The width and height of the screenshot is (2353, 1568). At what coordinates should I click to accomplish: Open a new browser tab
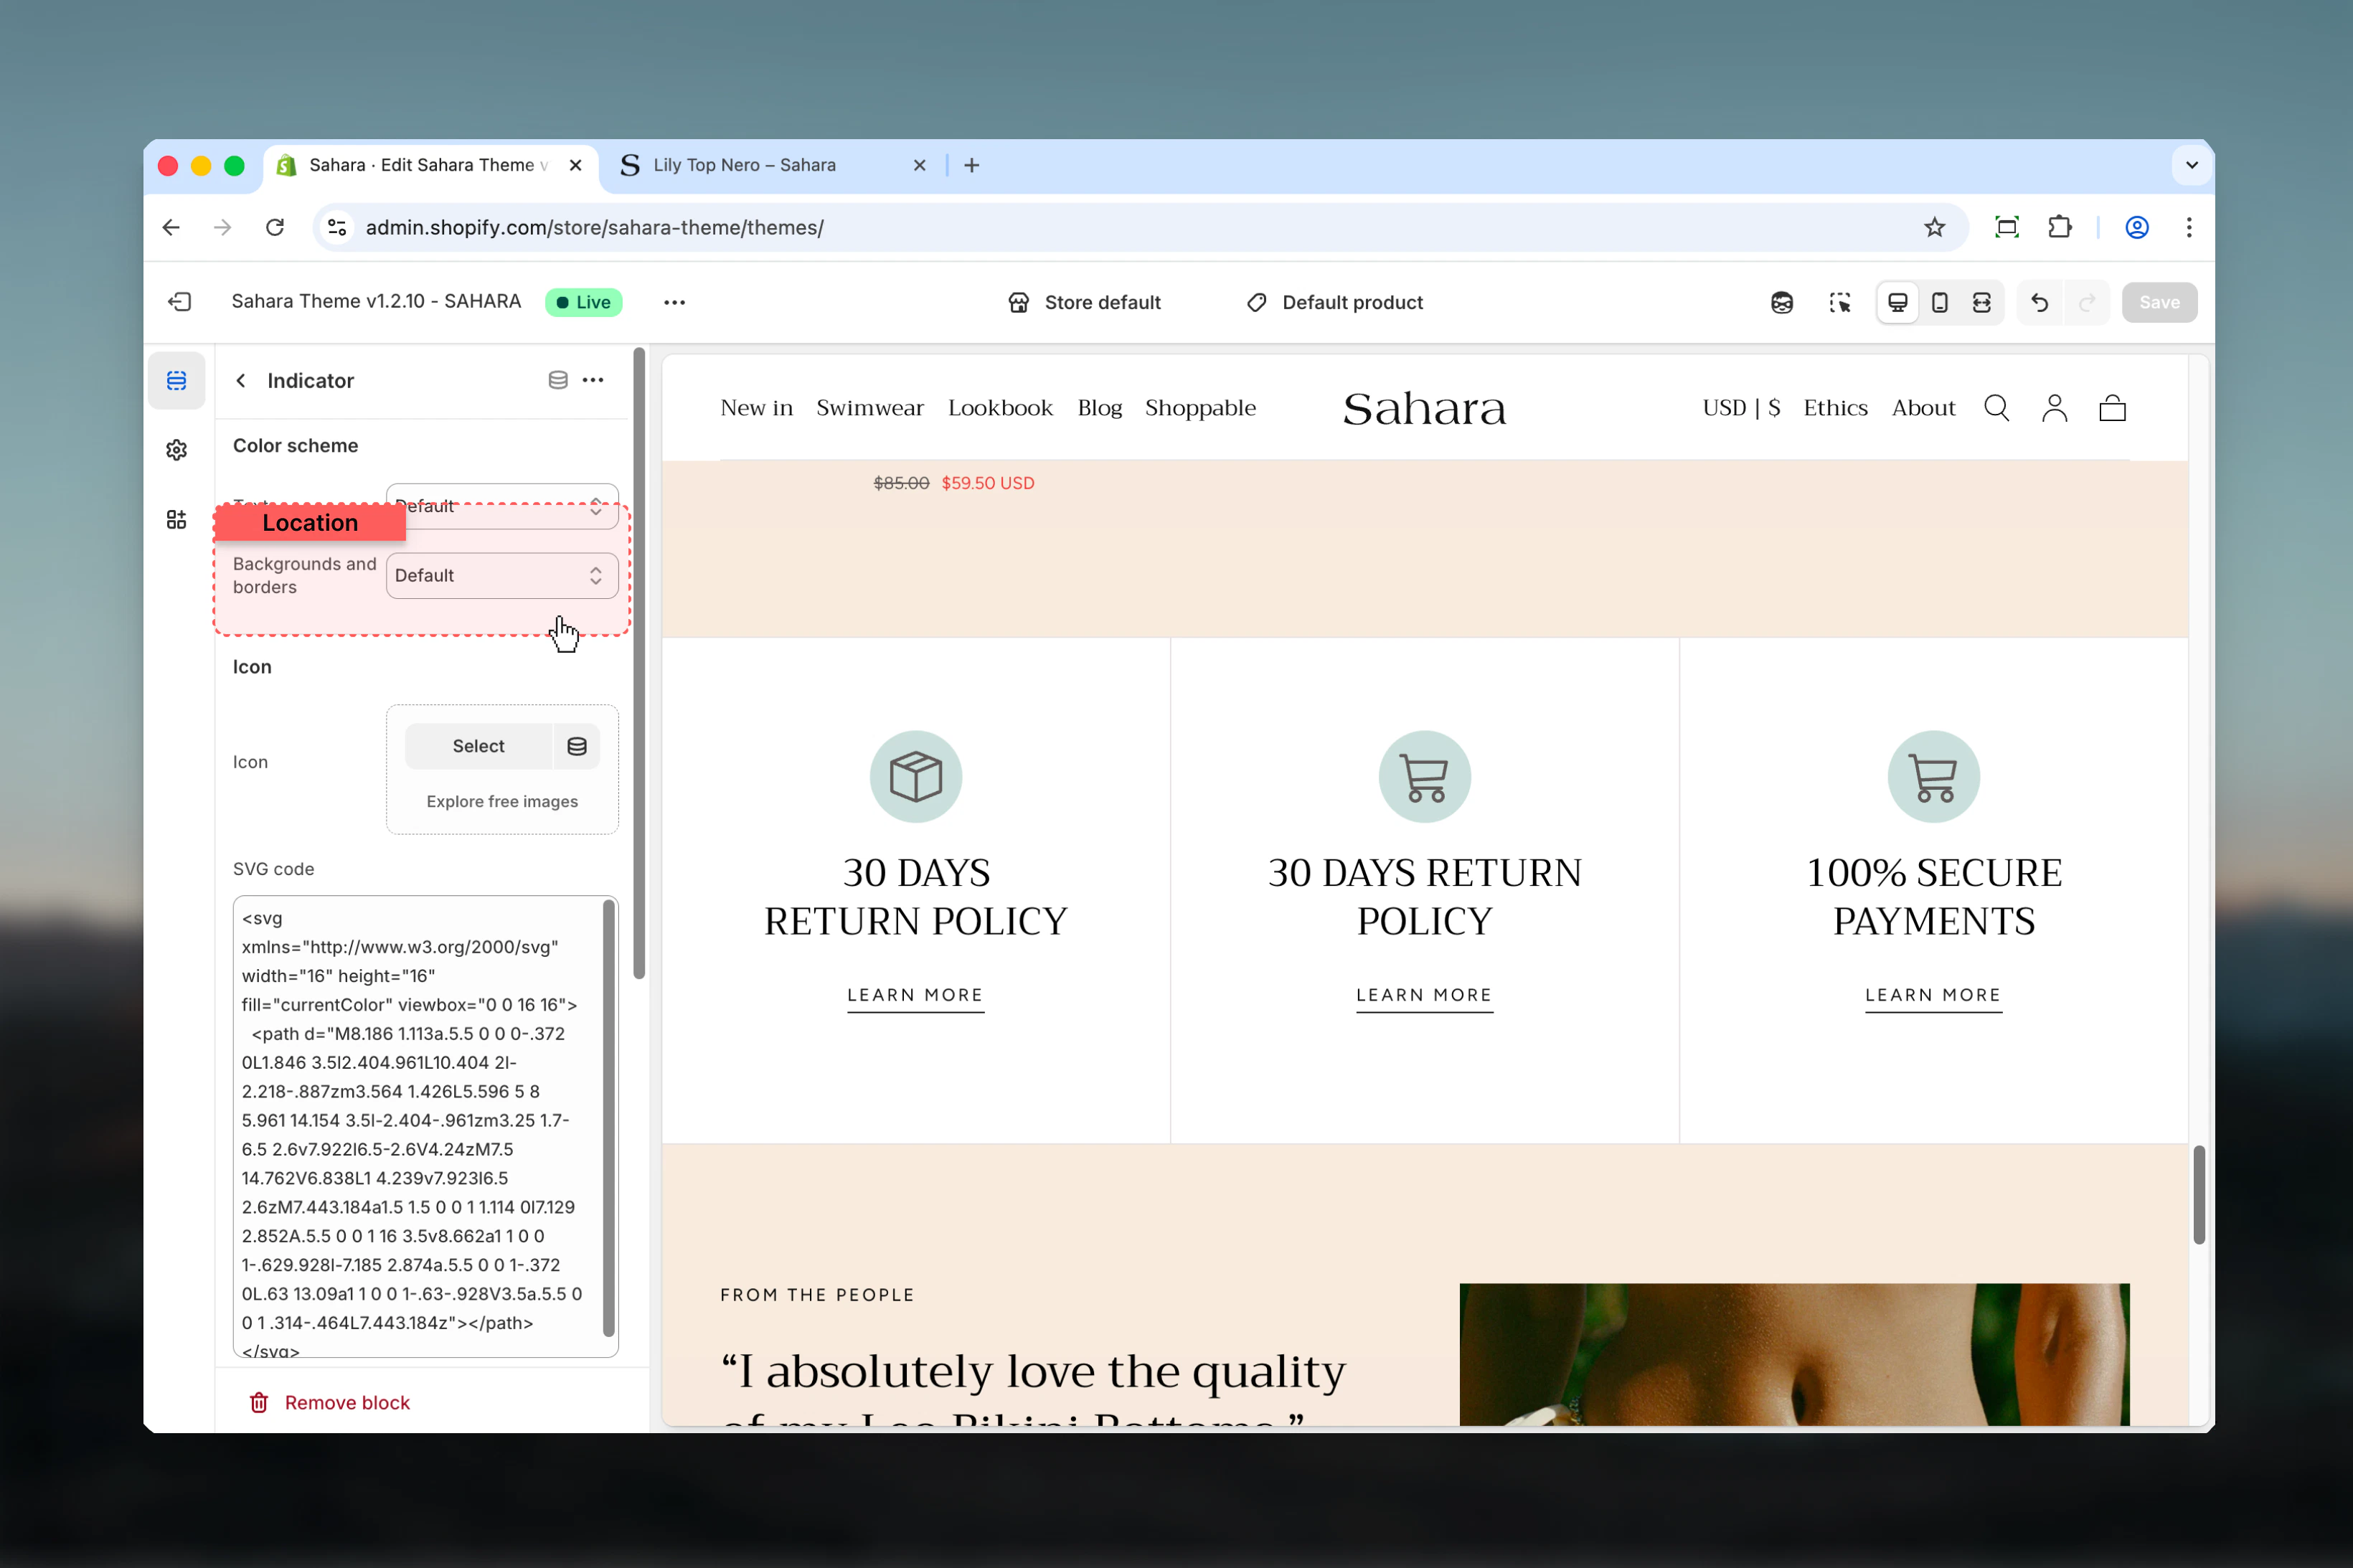[971, 165]
